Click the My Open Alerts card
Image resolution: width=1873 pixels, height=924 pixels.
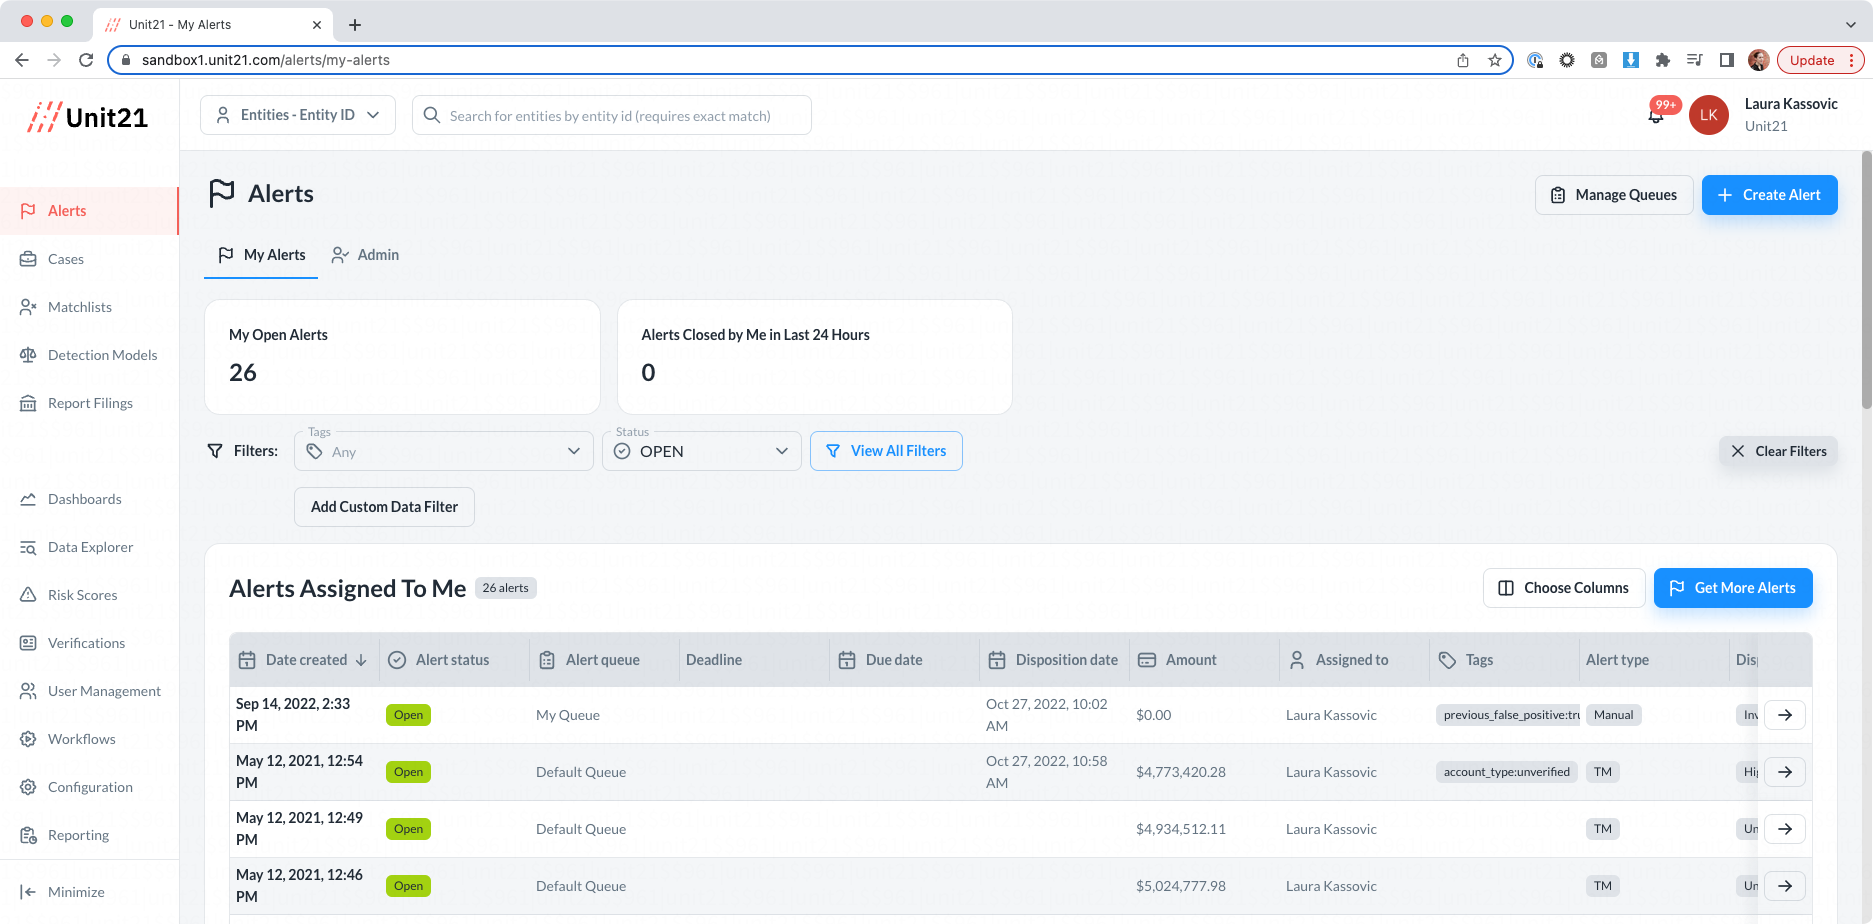click(x=402, y=357)
